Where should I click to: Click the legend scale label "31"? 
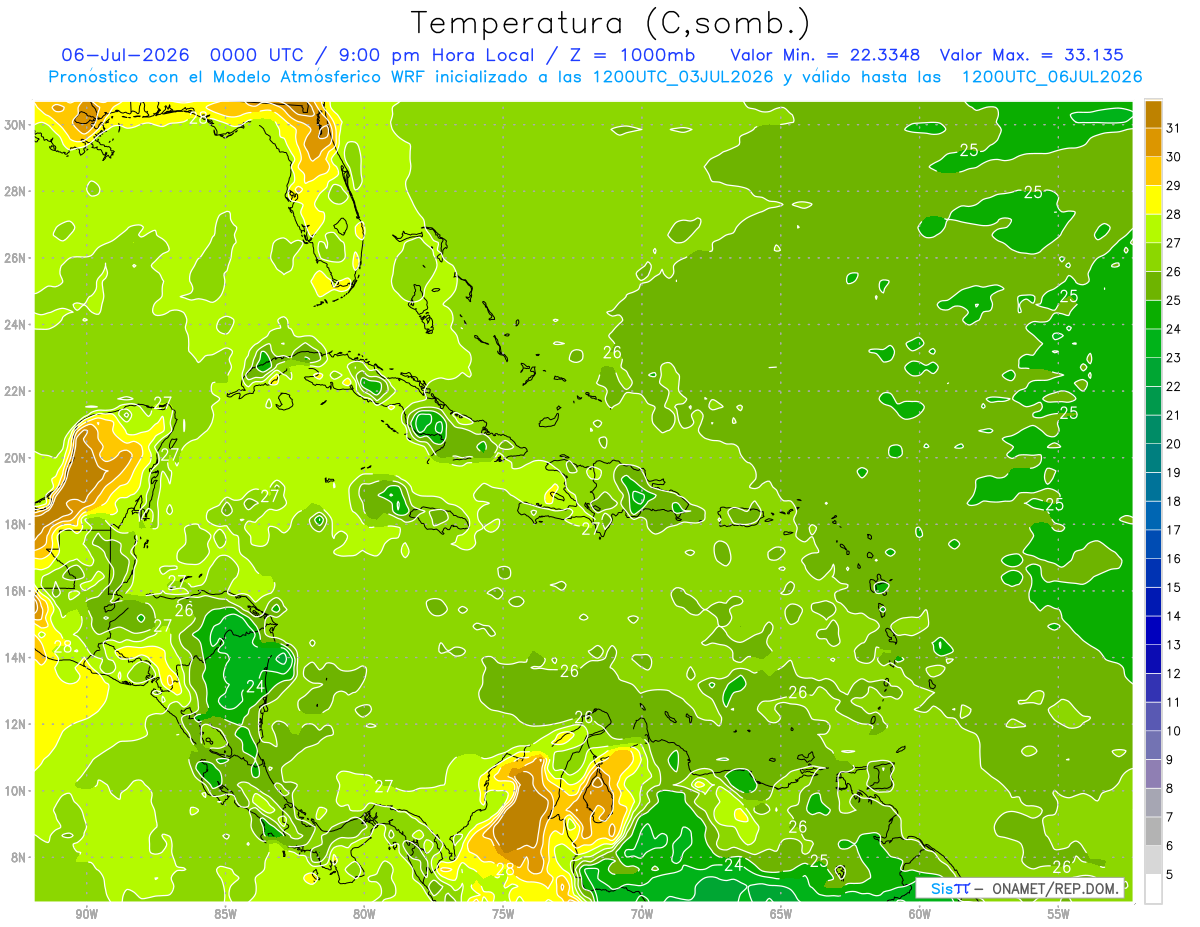pos(1174,128)
